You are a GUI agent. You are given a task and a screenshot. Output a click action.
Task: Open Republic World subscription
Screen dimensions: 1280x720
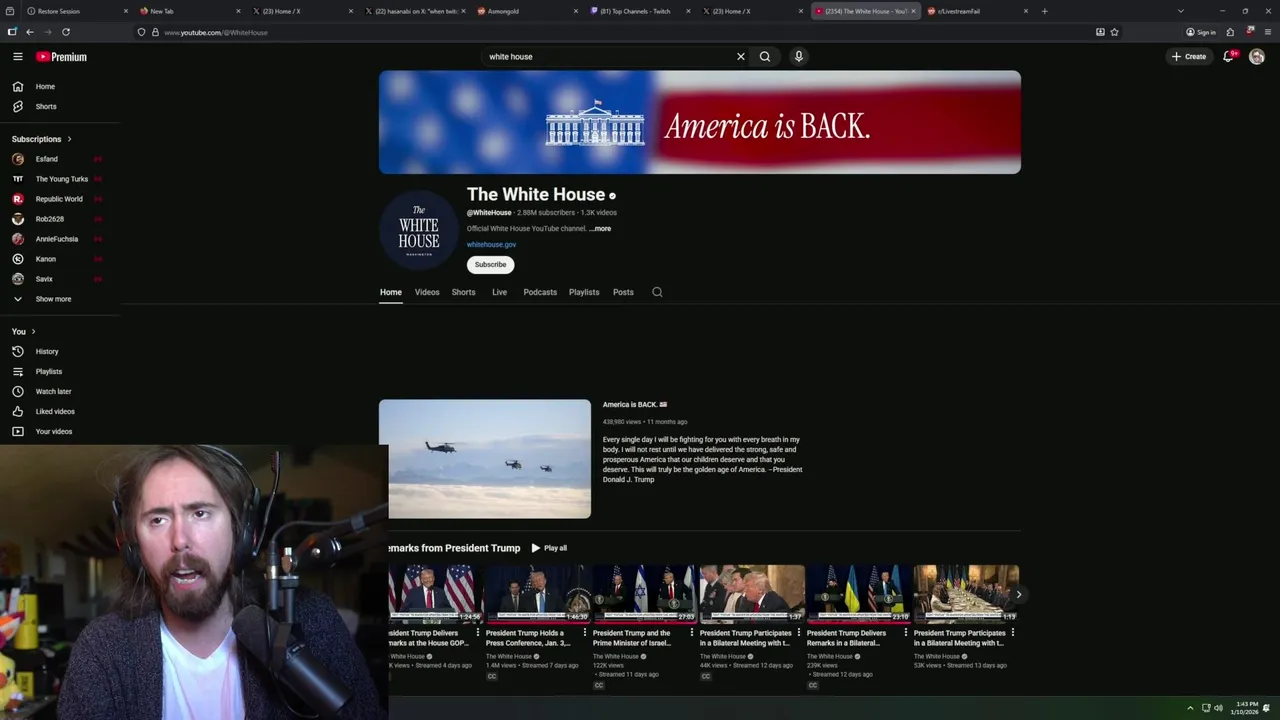coord(60,199)
